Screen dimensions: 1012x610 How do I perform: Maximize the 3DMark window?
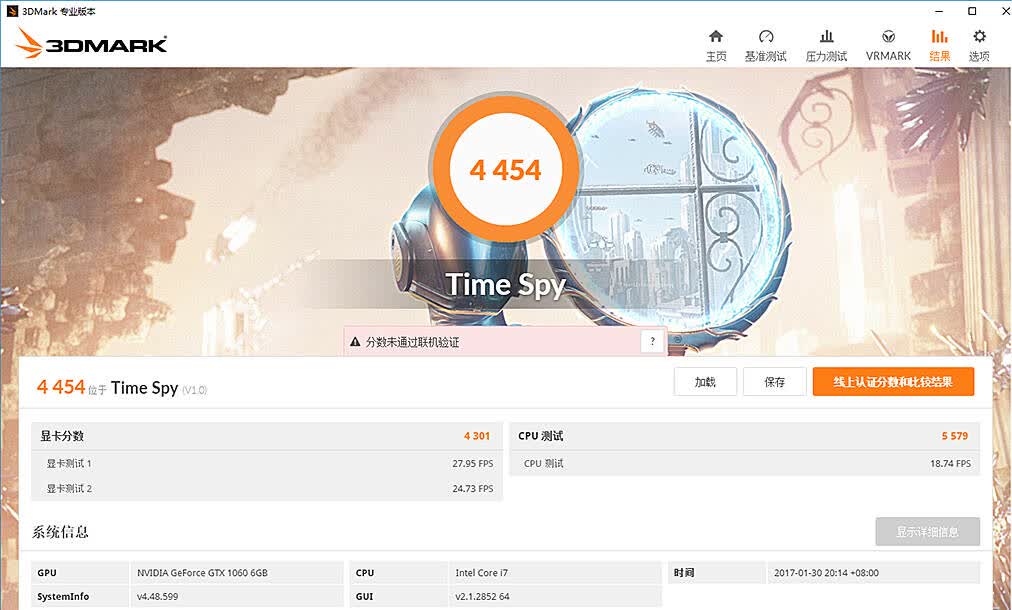pyautogui.click(x=972, y=11)
